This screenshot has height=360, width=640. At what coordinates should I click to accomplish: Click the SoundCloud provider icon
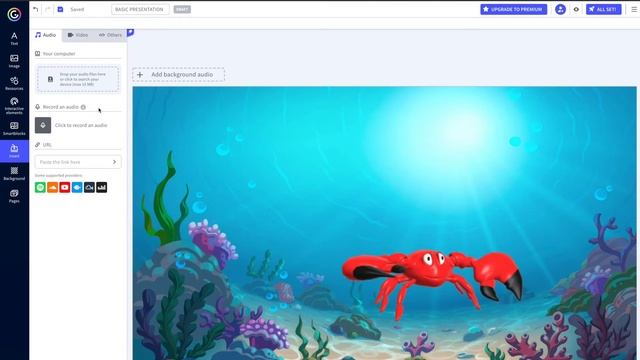coord(52,187)
